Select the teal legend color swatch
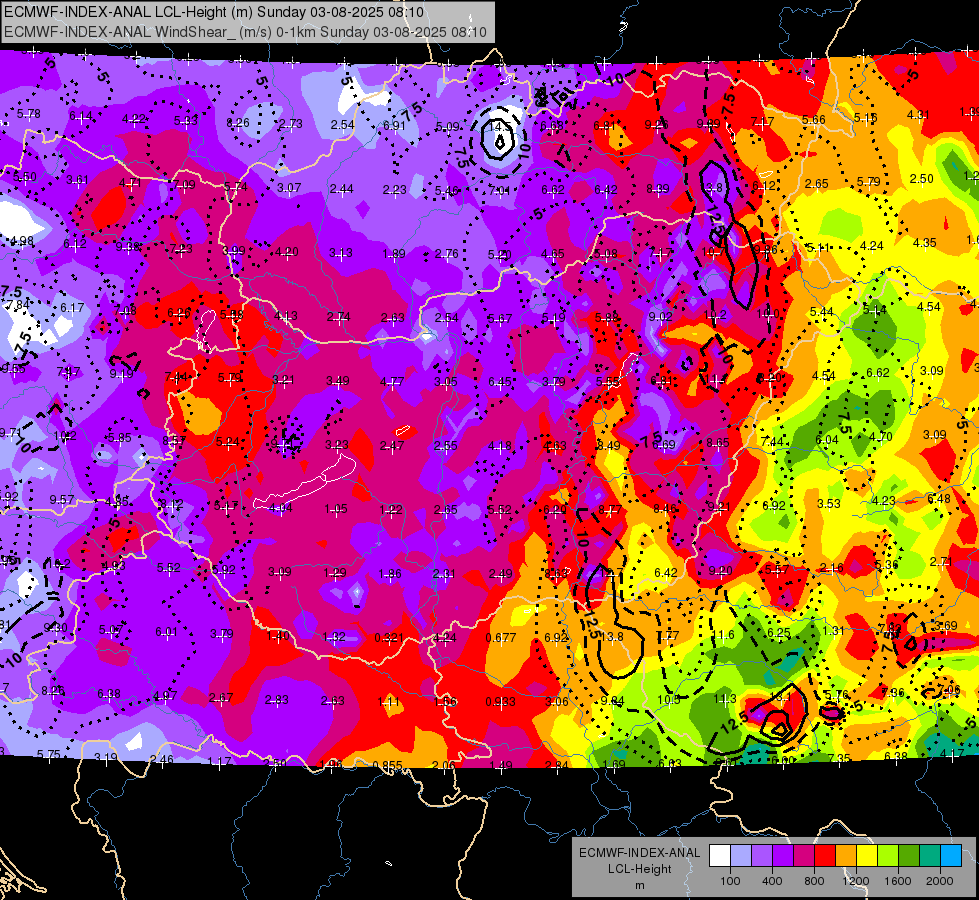Screen dimensions: 979x900 click(x=930, y=856)
